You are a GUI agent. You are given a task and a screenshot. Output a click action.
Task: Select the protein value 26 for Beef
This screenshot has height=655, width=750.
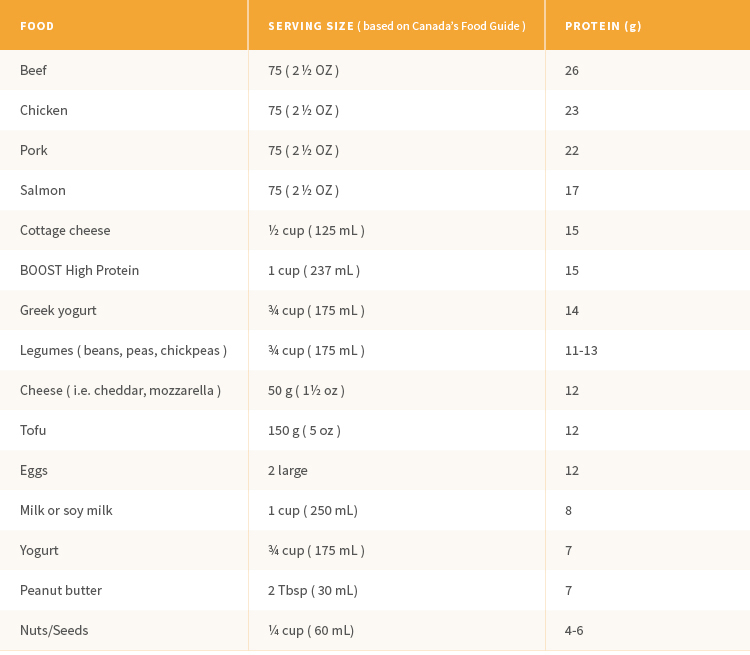point(572,70)
